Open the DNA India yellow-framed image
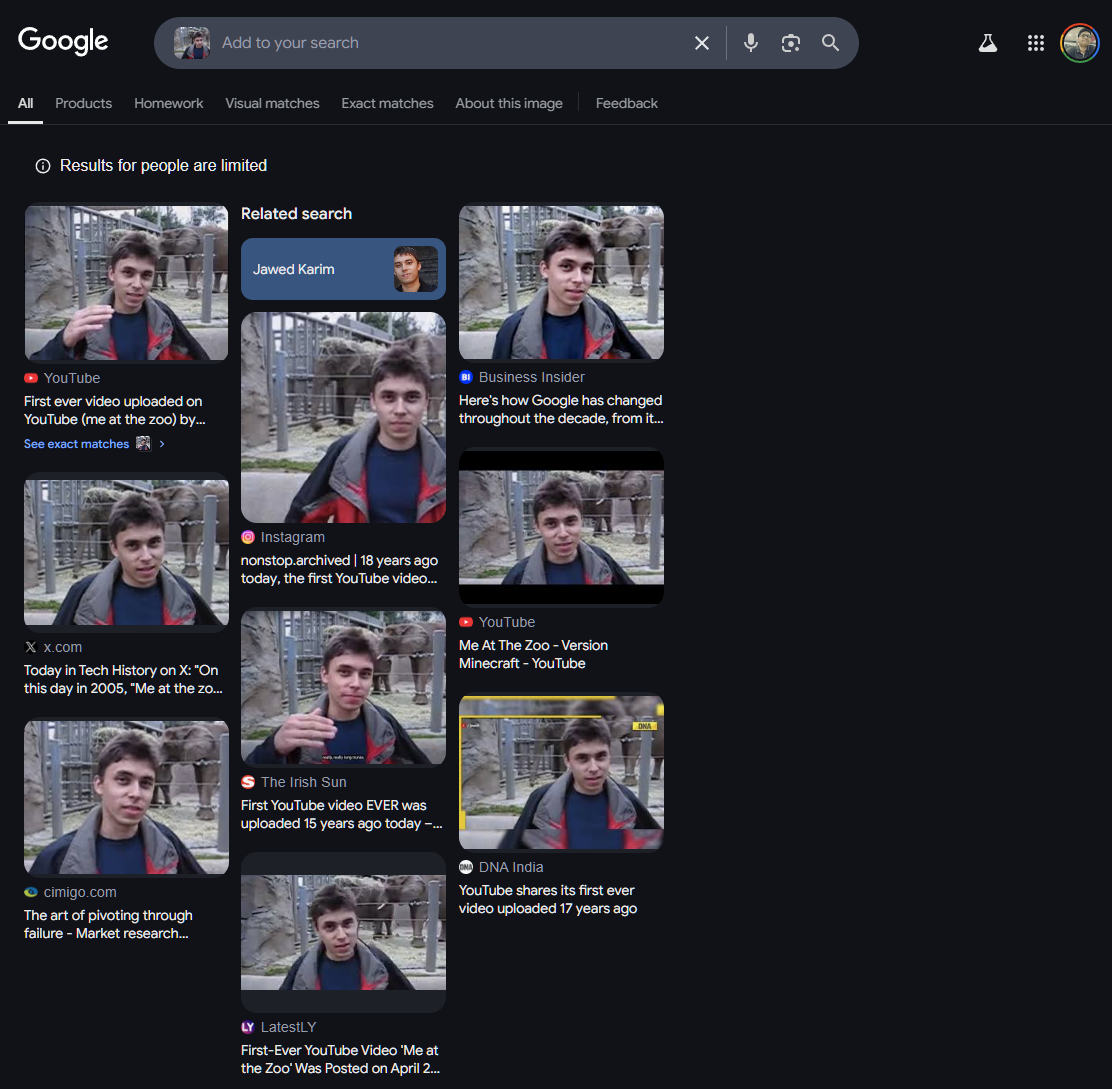This screenshot has width=1112, height=1089. [x=561, y=772]
